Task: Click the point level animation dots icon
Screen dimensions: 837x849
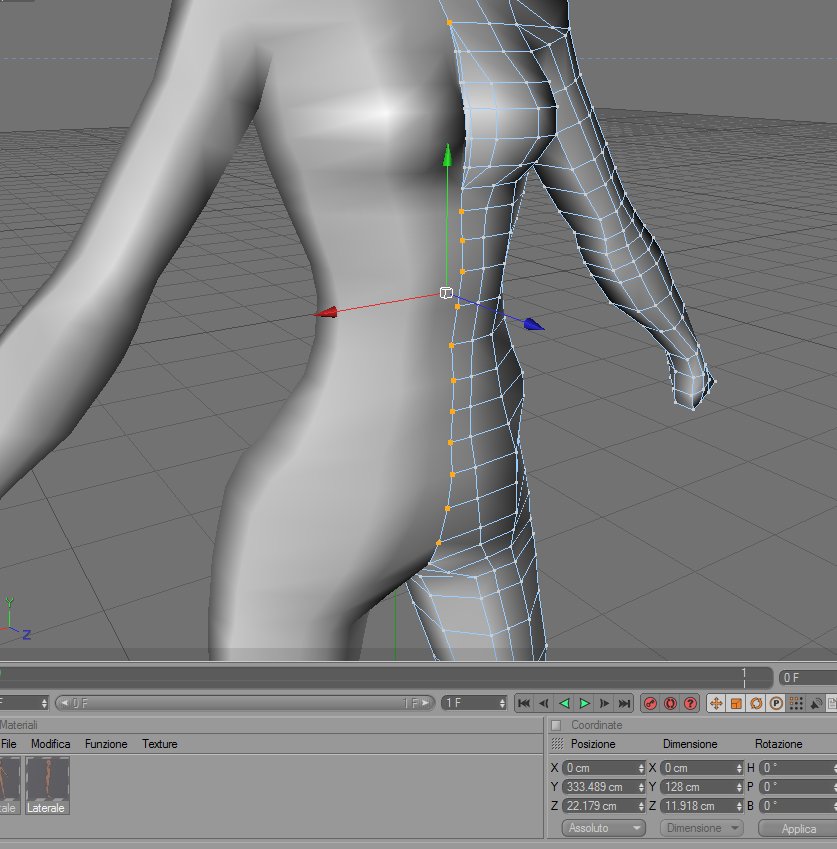Action: click(x=796, y=703)
